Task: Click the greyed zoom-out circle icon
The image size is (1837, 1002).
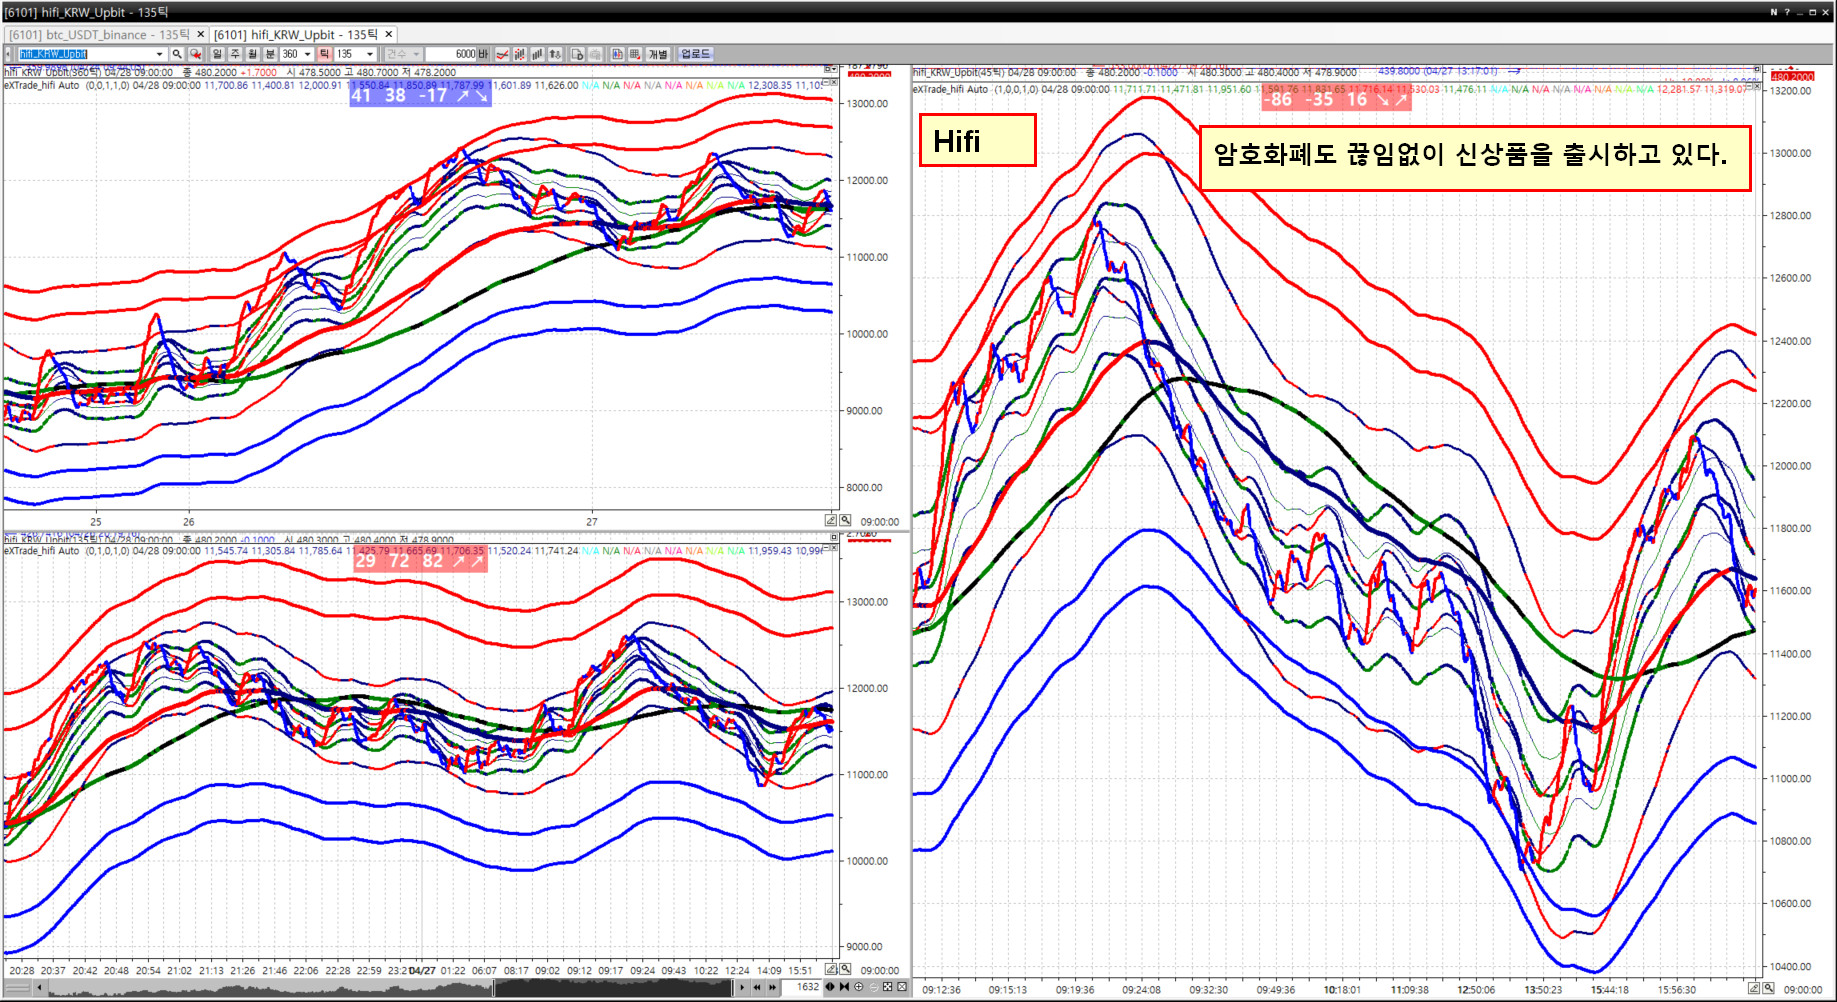Action: (x=873, y=987)
